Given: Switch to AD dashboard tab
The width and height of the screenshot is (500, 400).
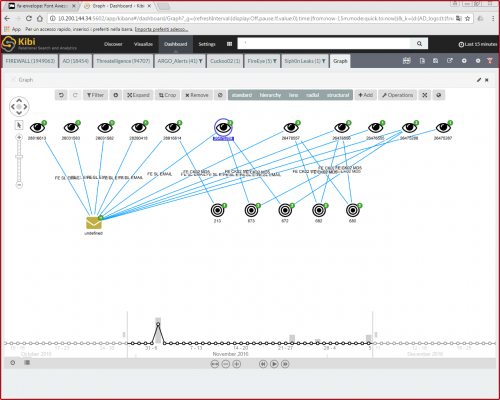Looking at the screenshot, I should (76, 61).
